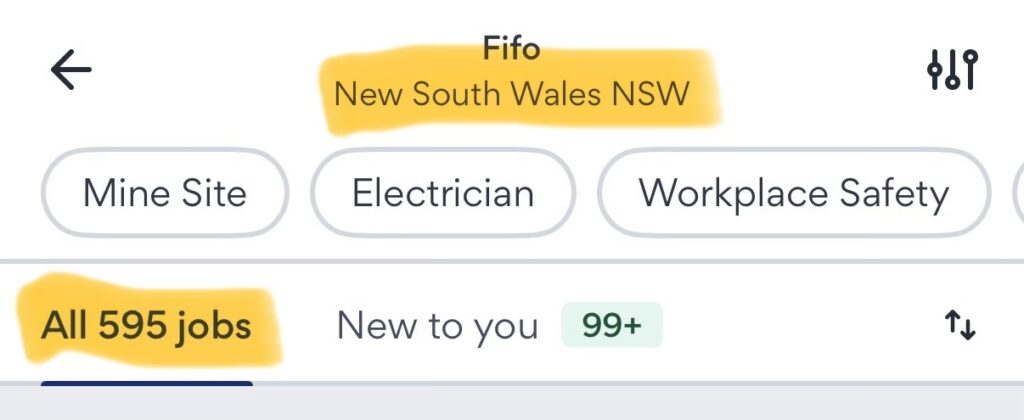Click the green 99+ badge
The width and height of the screenshot is (1024, 420).
click(x=611, y=326)
